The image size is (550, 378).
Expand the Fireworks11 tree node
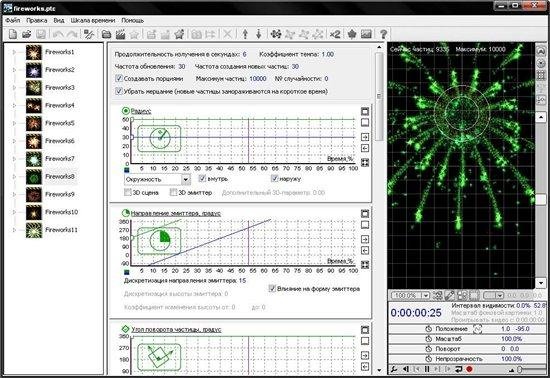[14, 230]
